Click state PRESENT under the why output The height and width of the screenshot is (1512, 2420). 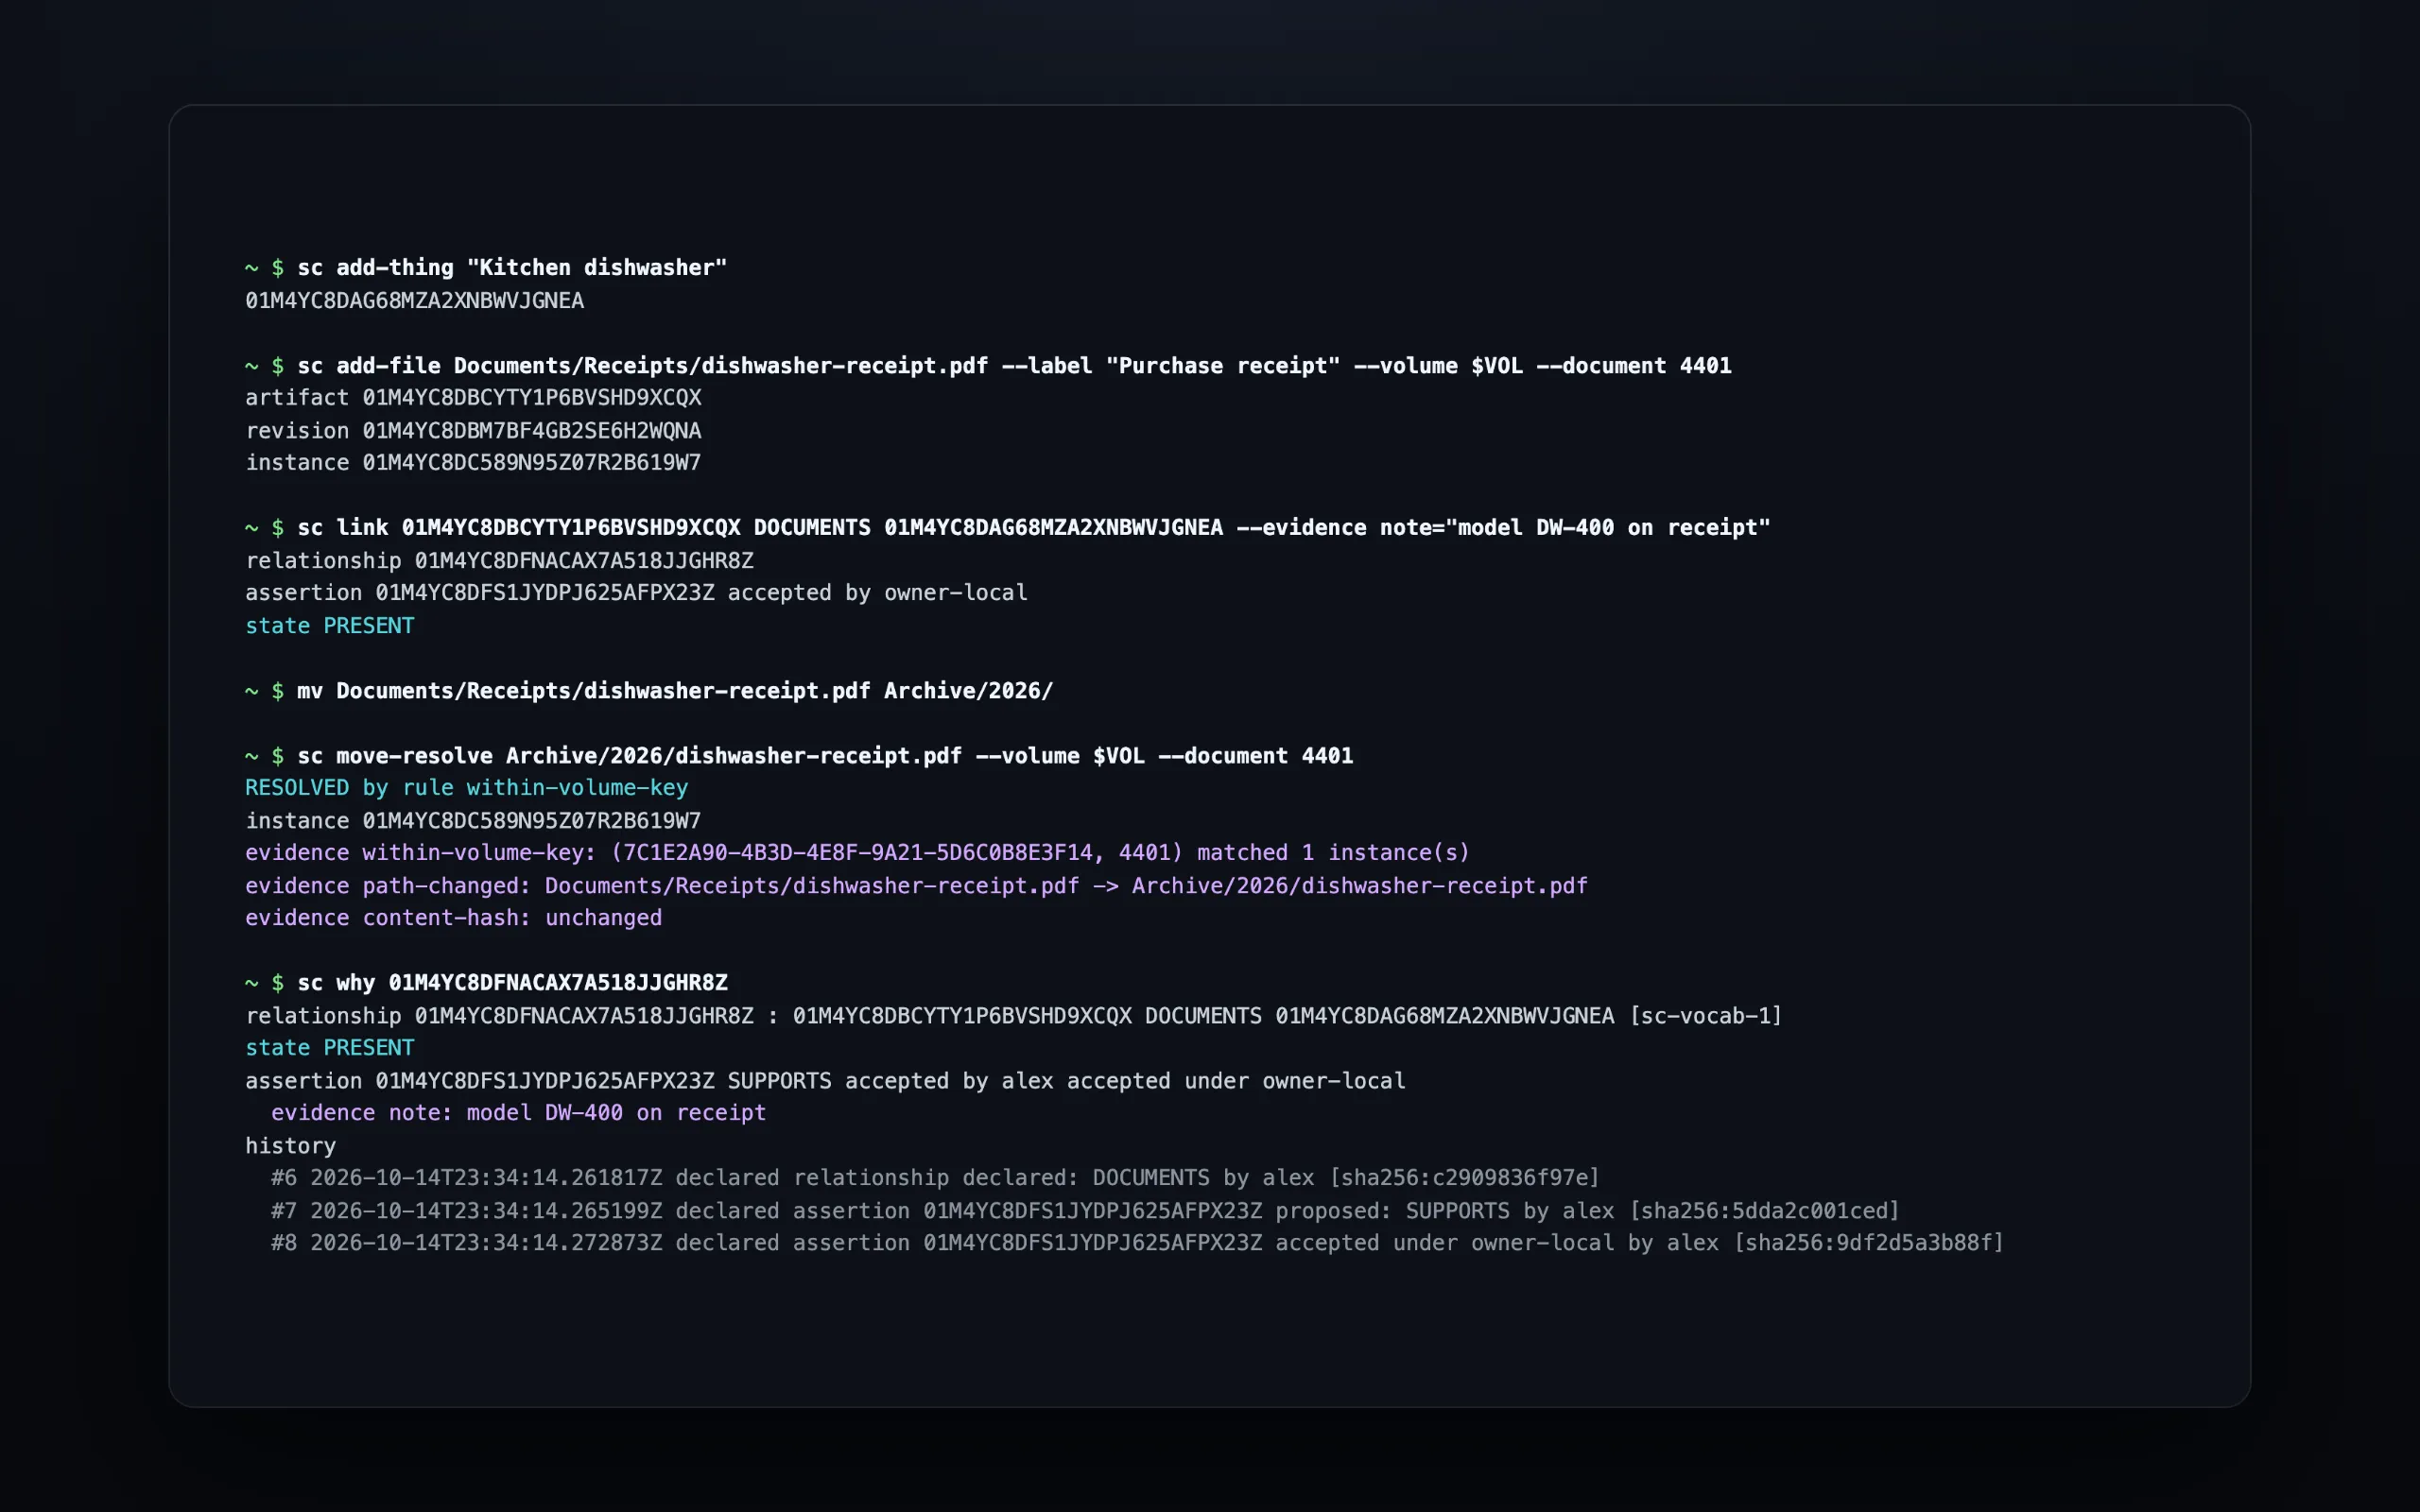[x=330, y=1048]
